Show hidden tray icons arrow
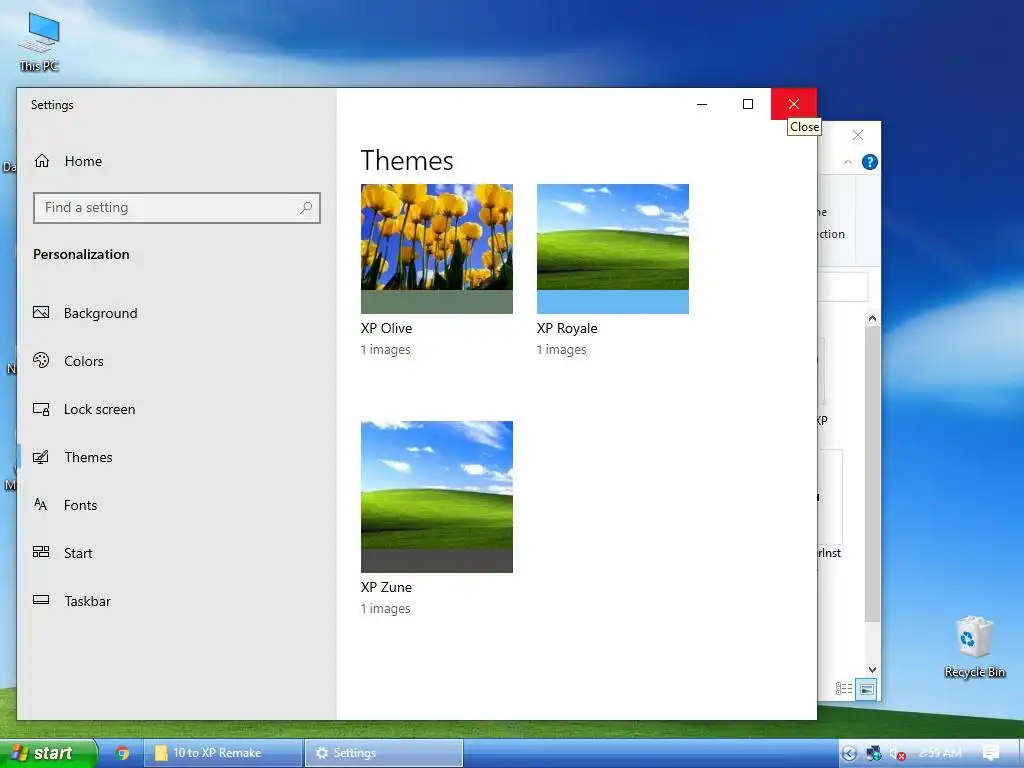Viewport: 1024px width, 768px height. coord(849,754)
